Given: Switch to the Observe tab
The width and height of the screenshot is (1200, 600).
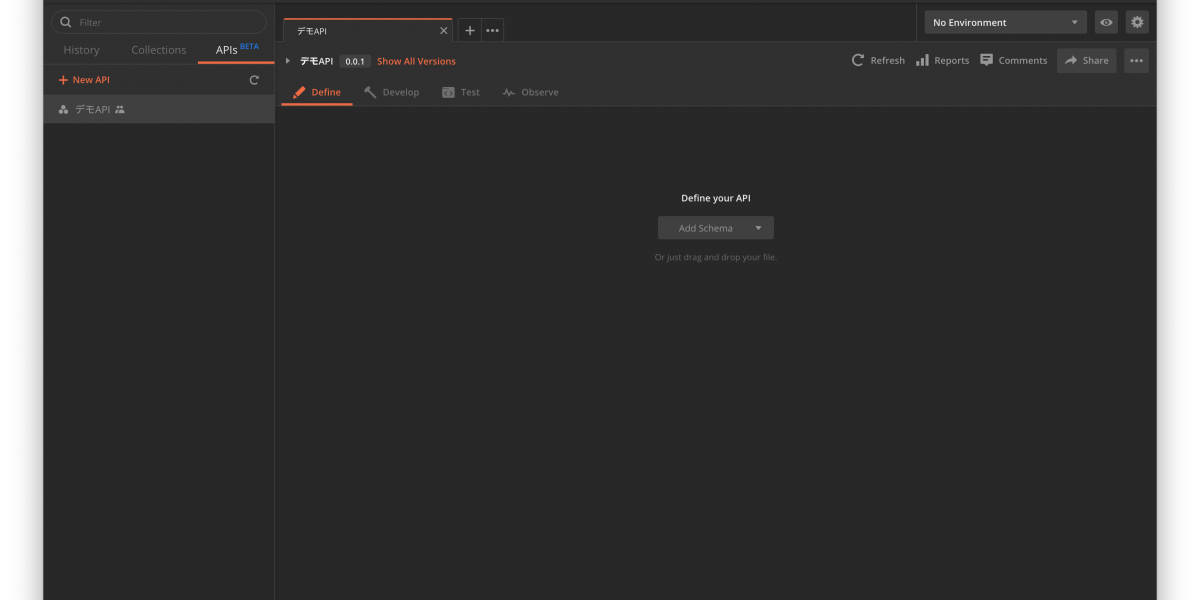Looking at the screenshot, I should (x=530, y=92).
